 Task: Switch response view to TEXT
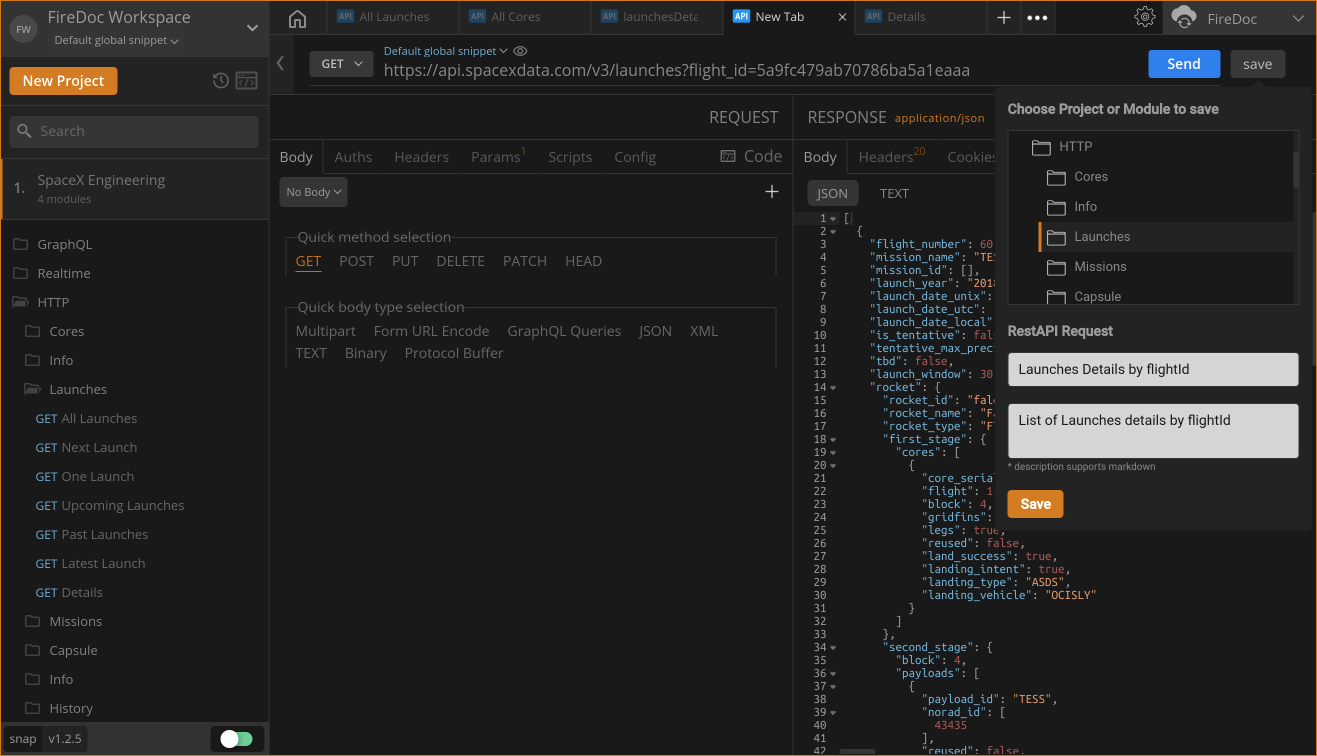tap(894, 193)
